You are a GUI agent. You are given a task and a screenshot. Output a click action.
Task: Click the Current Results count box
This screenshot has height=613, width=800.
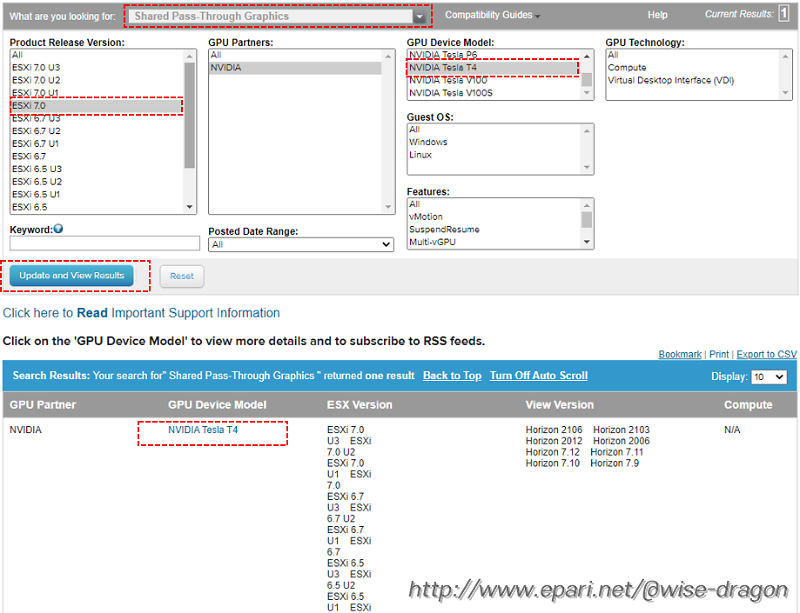pyautogui.click(x=784, y=14)
